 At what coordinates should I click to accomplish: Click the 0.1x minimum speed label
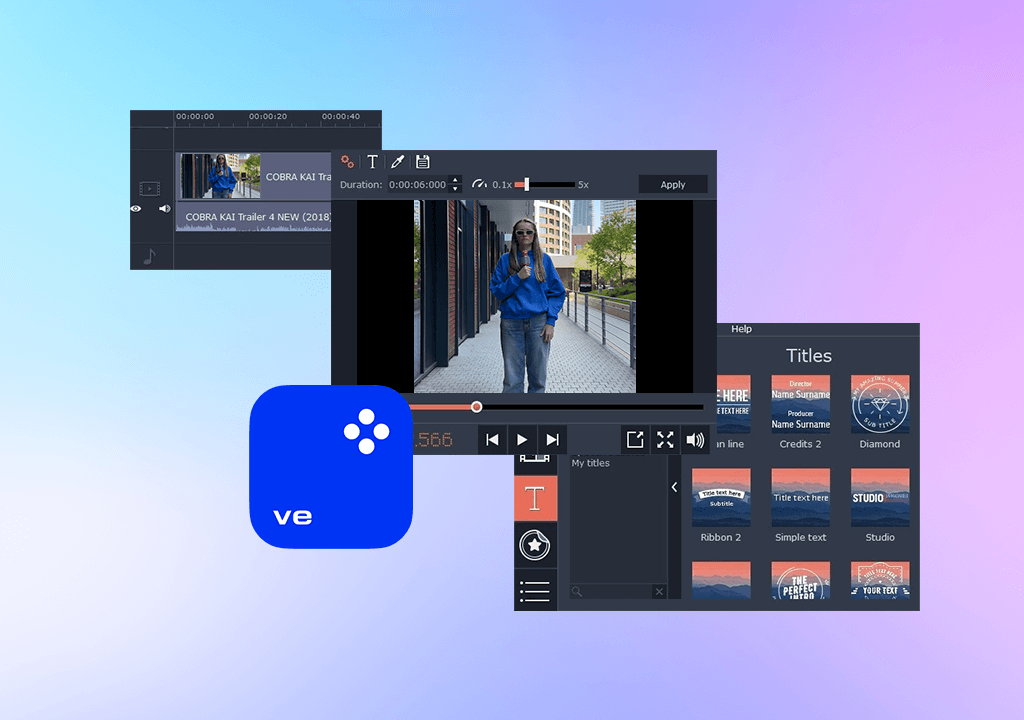tap(502, 185)
